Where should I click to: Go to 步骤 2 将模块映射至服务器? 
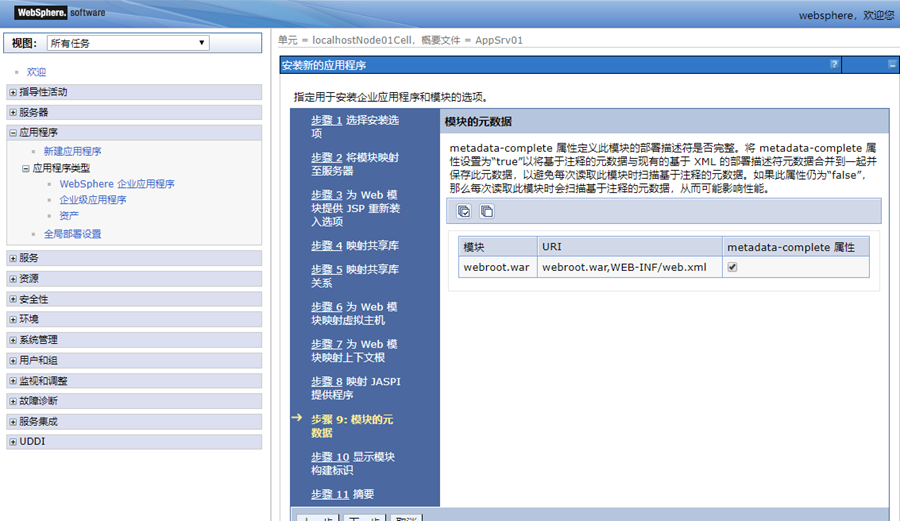(x=327, y=157)
